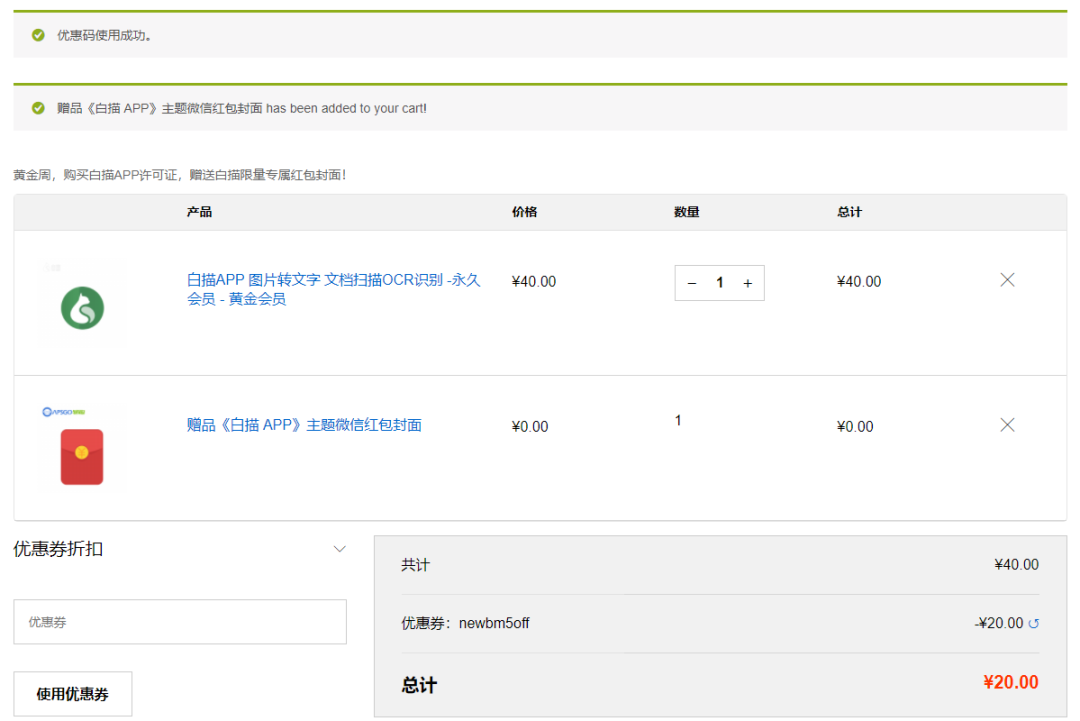1080x721 pixels.
Task: Click the red ¥20.00 order total
Action: pyautogui.click(x=1010, y=683)
